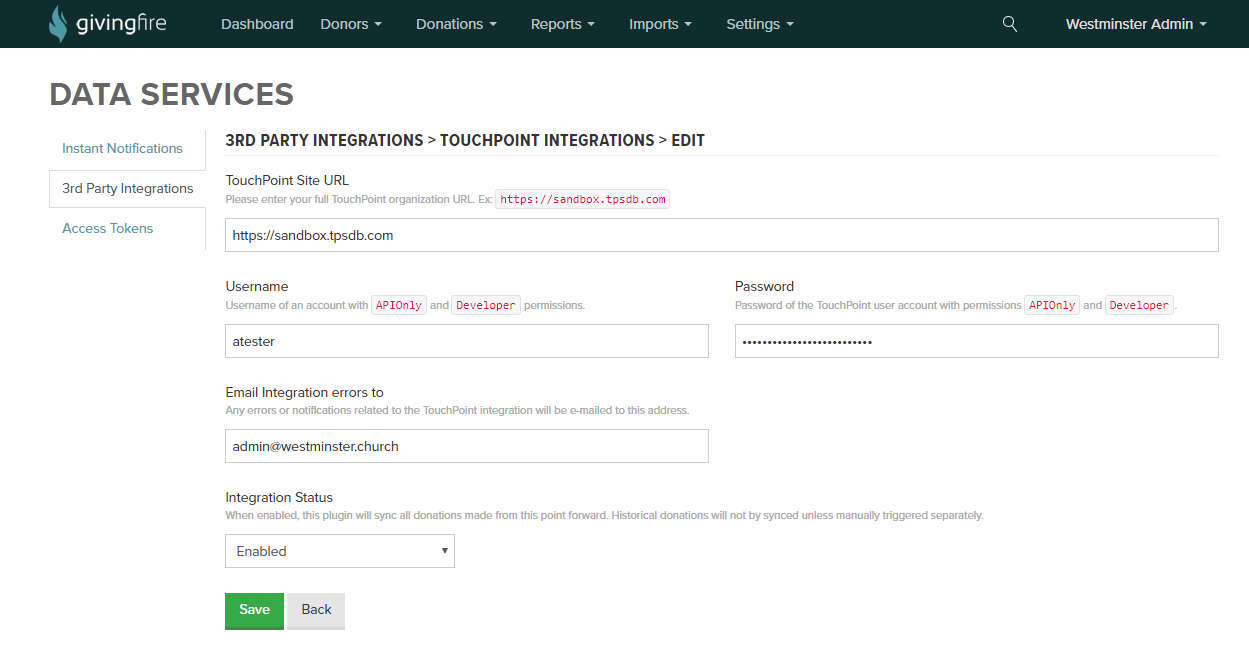Image resolution: width=1249 pixels, height=670 pixels.
Task: Click the TouchPoint Site URL label
Action: coord(287,180)
